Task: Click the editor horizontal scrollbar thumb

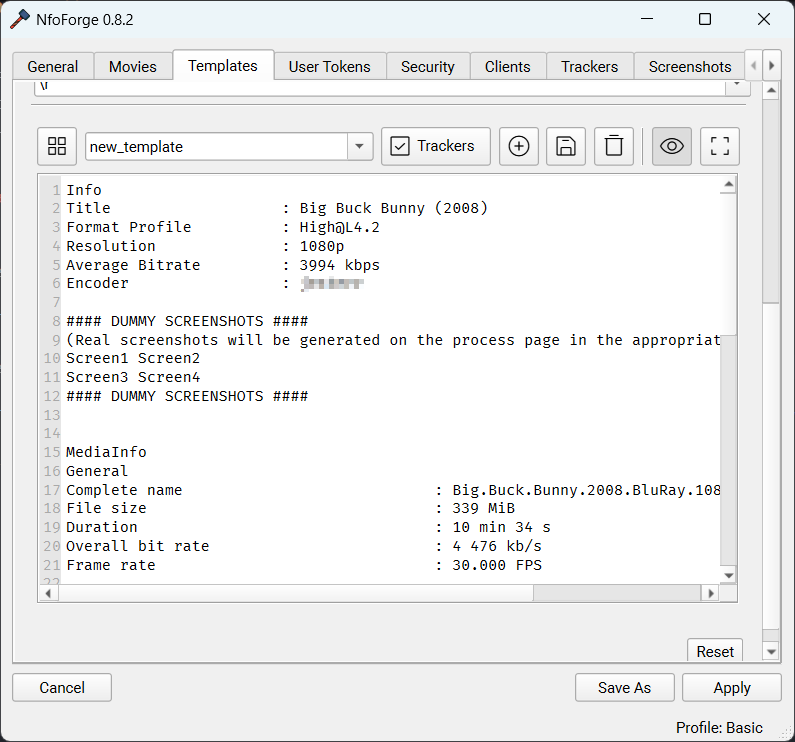Action: [296, 593]
